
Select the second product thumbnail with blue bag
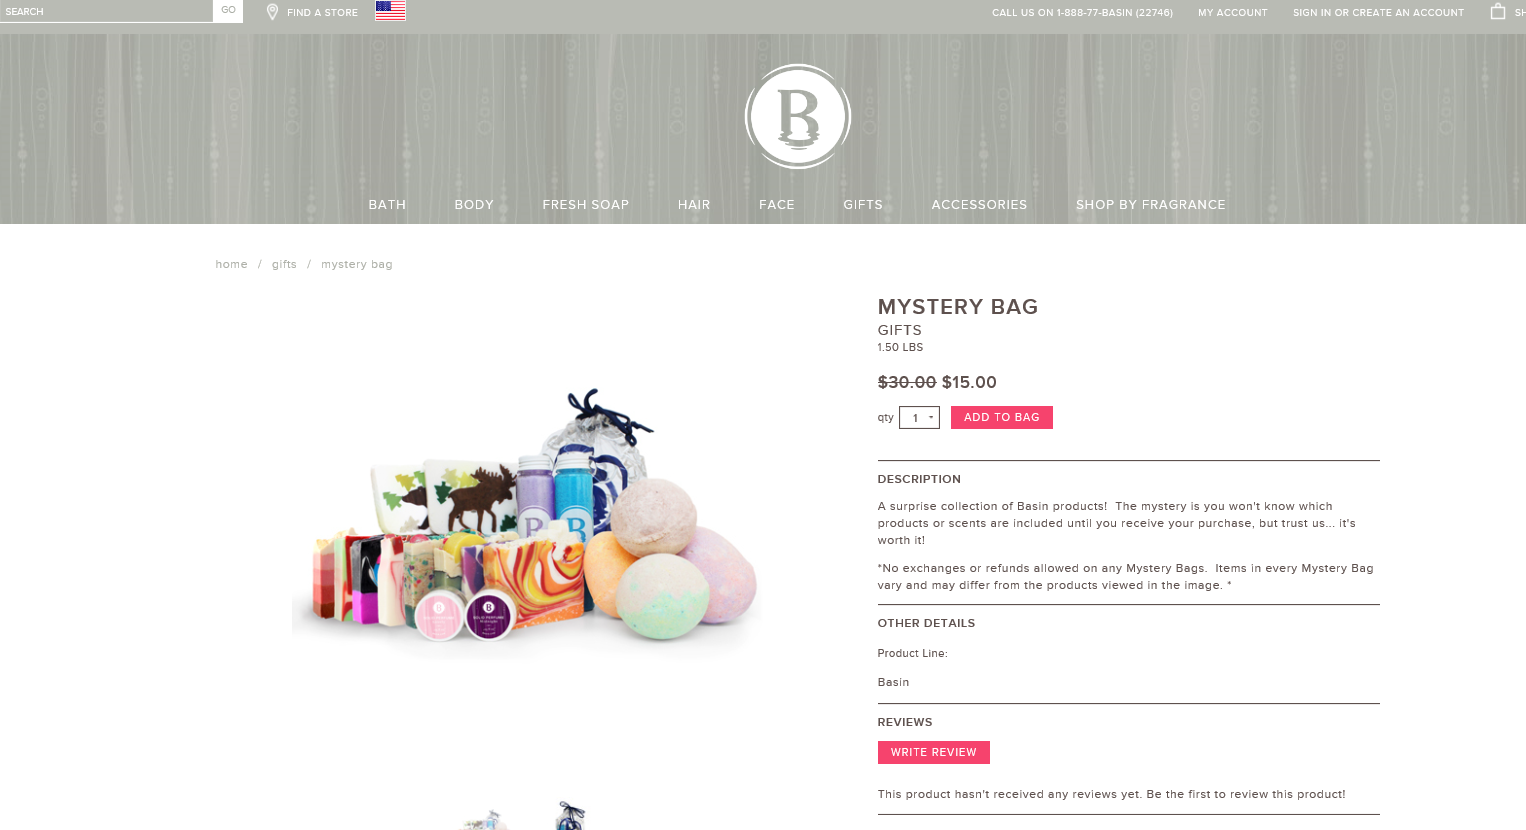571,816
